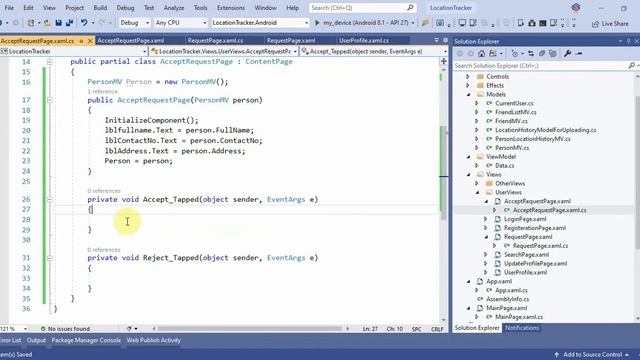Click the No issues found status indicator

[x=65, y=329]
